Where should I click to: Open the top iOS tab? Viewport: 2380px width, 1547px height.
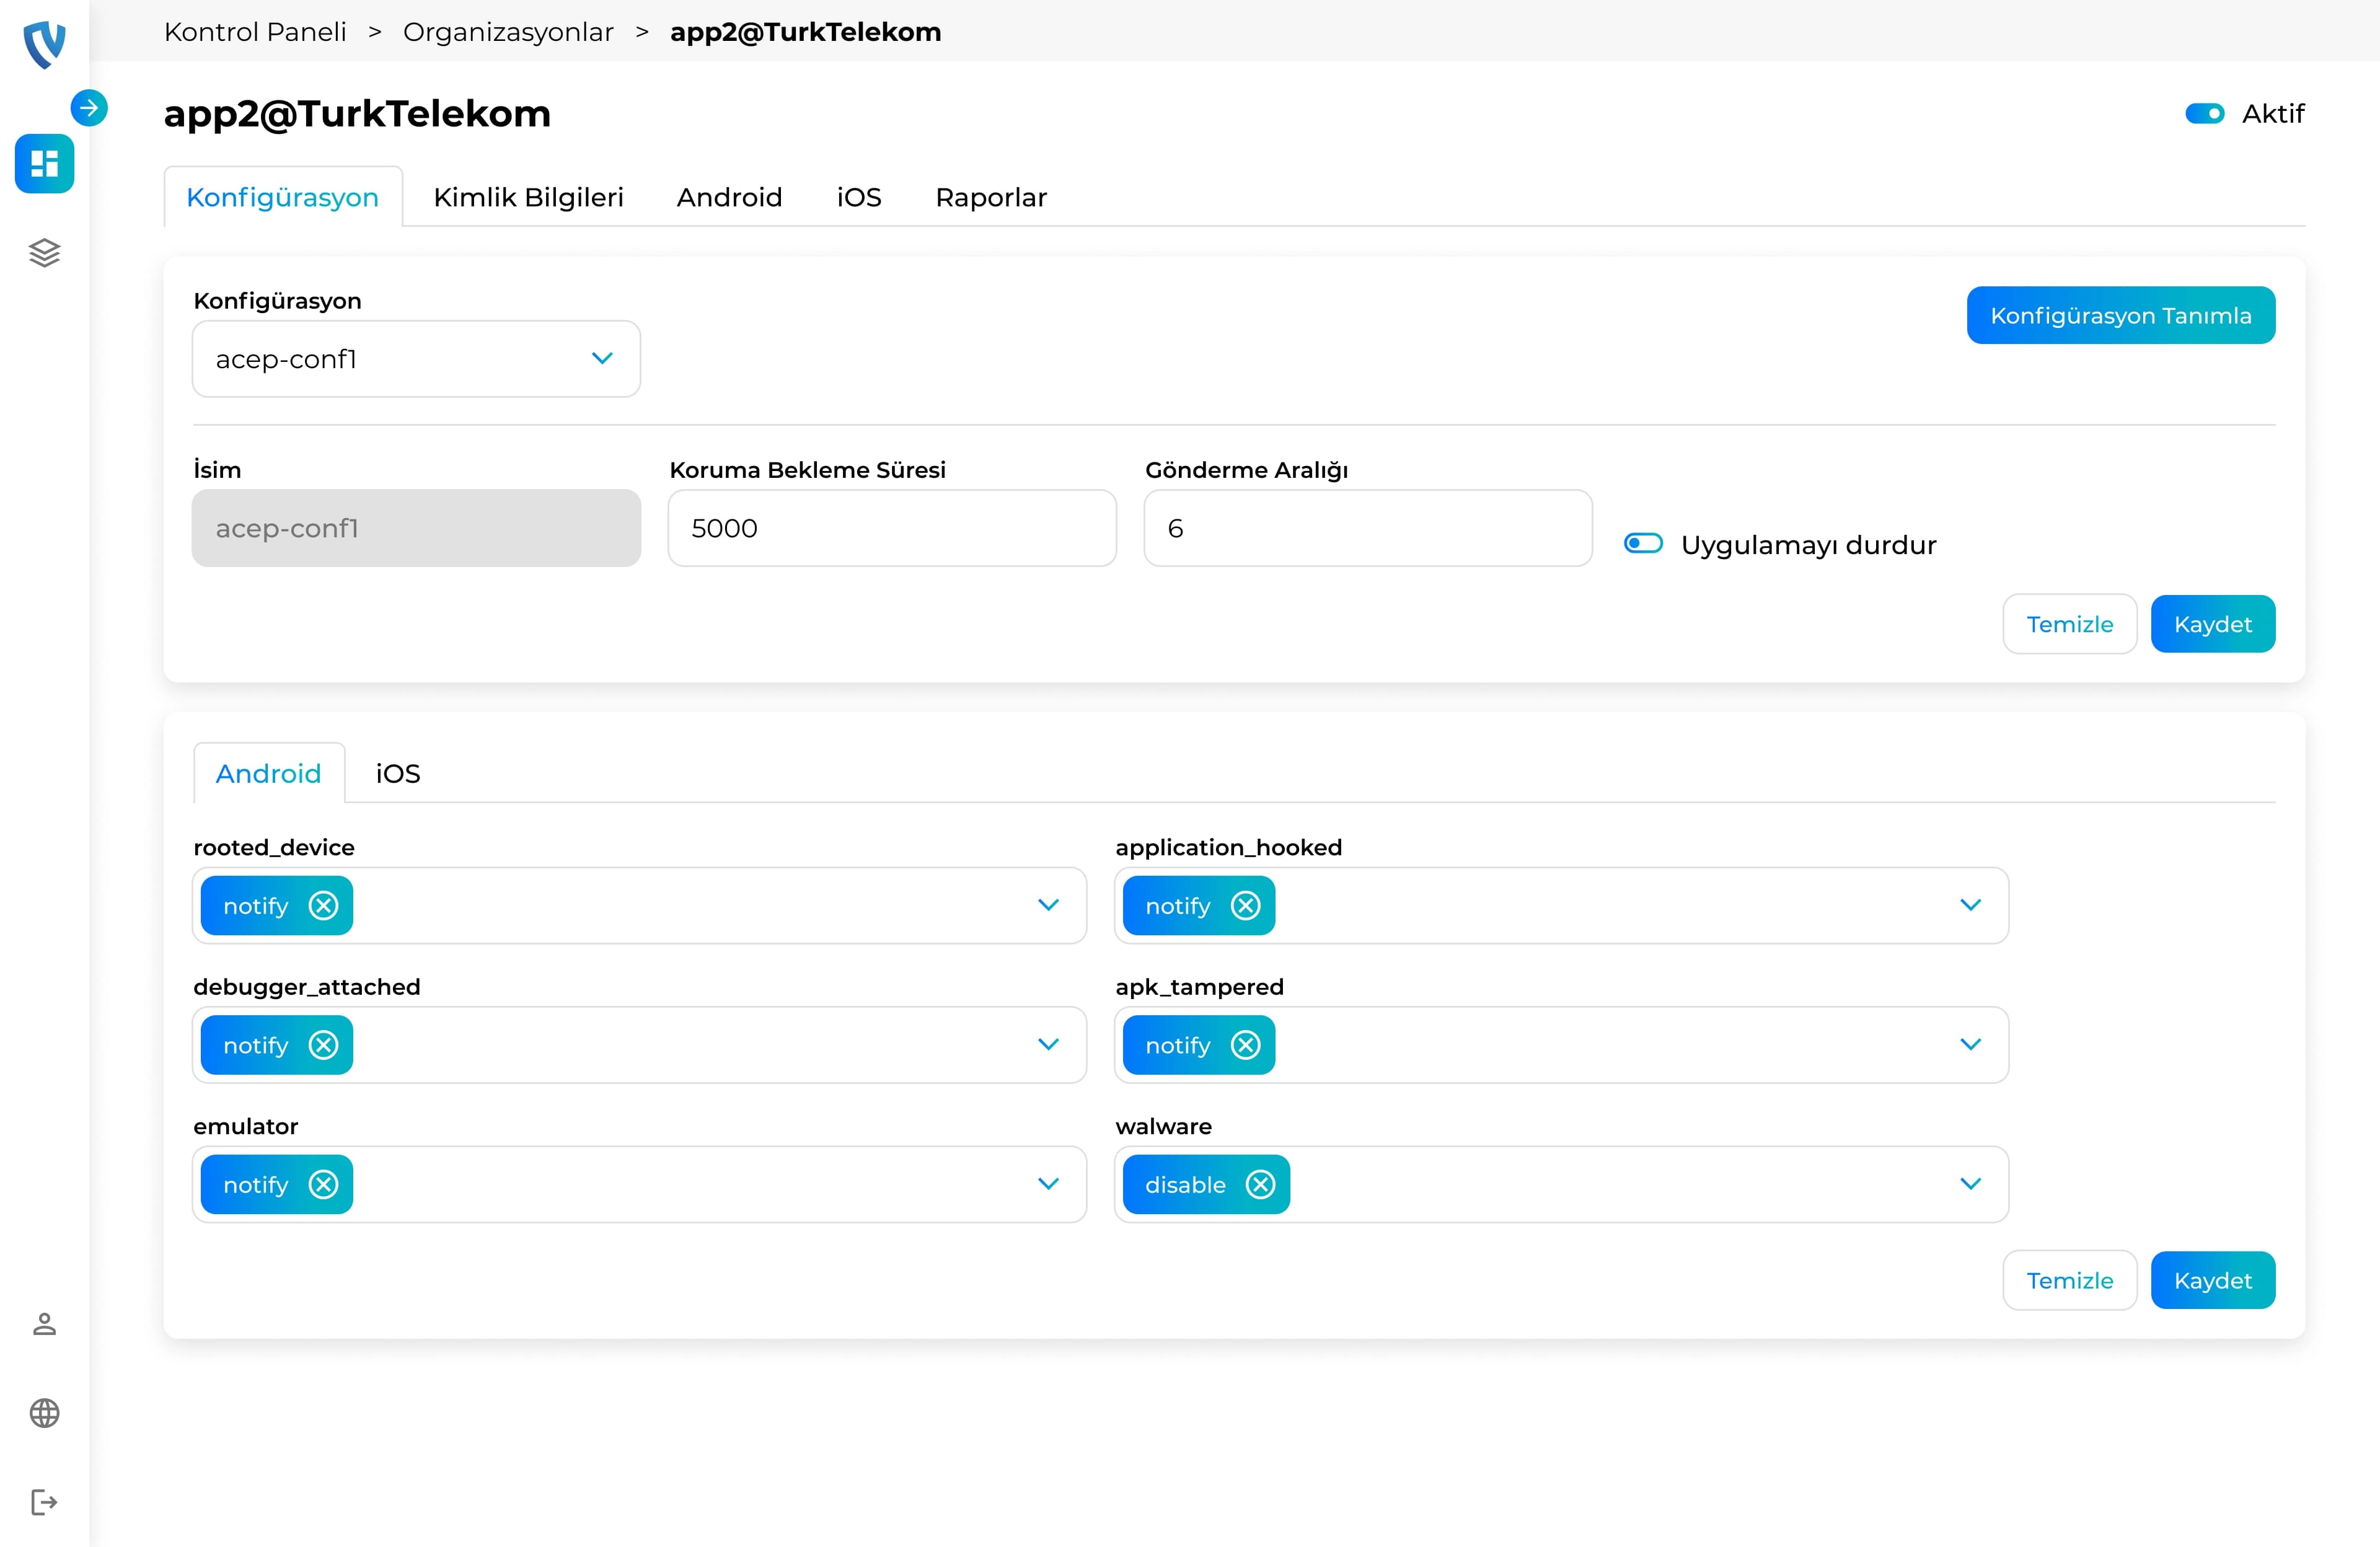click(859, 197)
